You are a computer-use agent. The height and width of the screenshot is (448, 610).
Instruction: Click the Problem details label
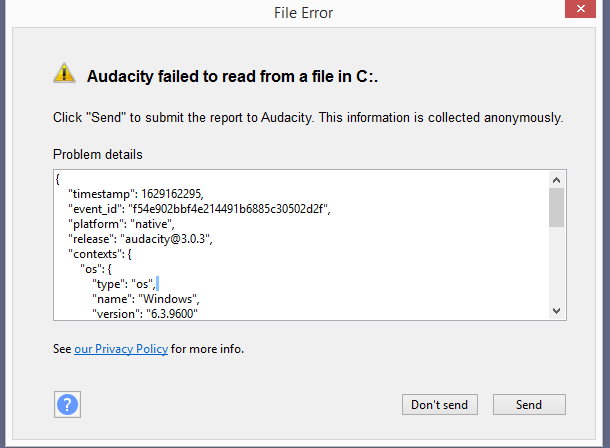[x=98, y=154]
